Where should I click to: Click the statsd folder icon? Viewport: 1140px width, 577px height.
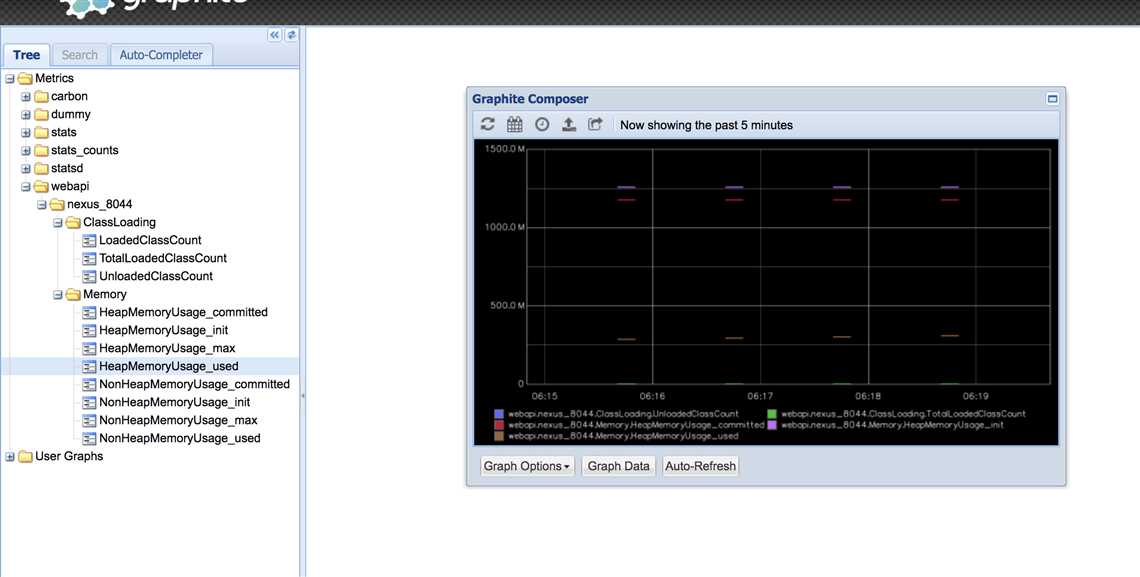coord(41,169)
